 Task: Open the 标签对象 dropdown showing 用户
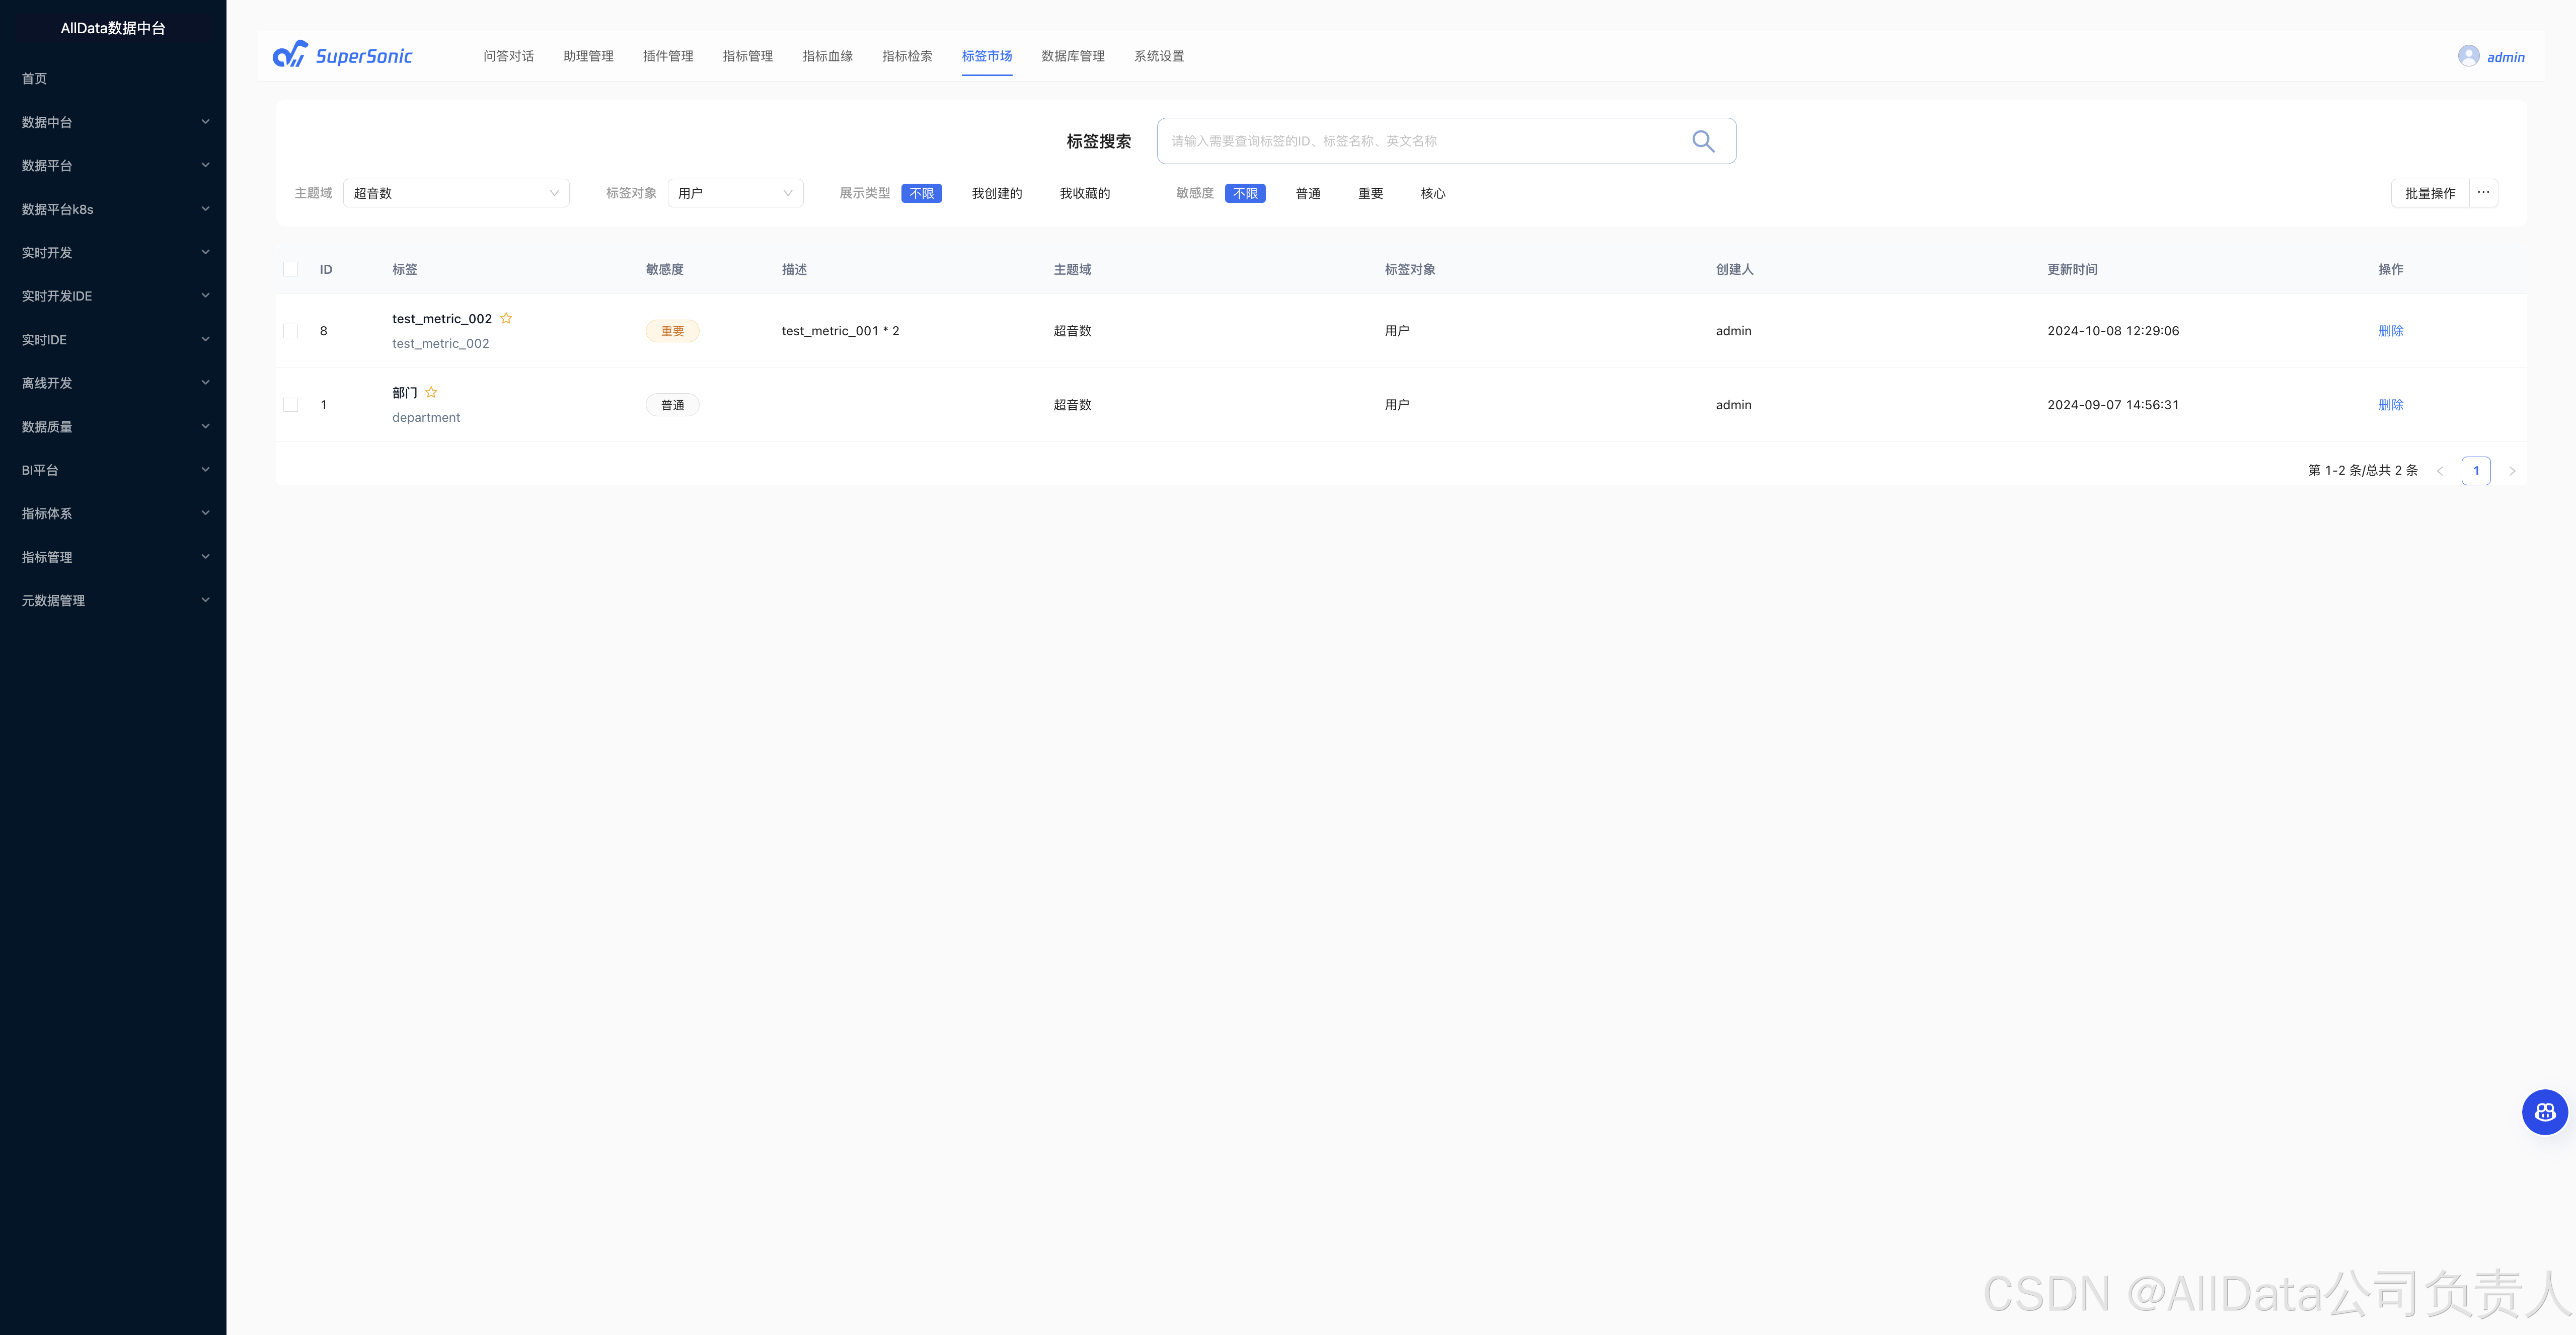tap(735, 193)
